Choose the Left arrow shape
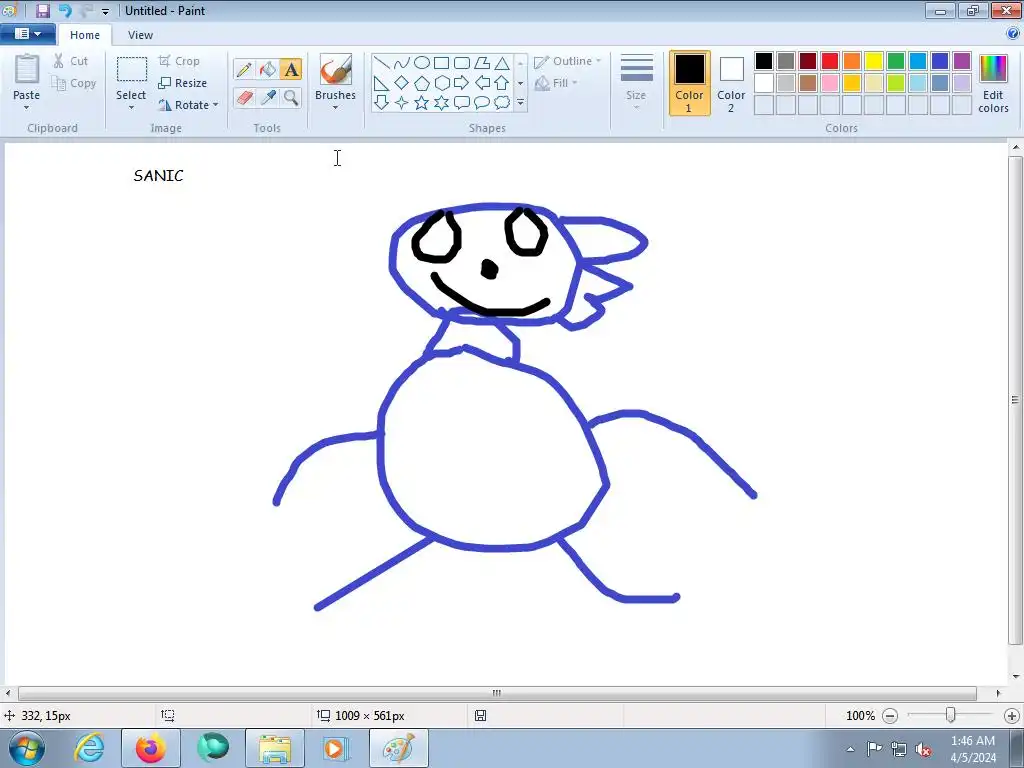The height and width of the screenshot is (768, 1024). coord(482,83)
